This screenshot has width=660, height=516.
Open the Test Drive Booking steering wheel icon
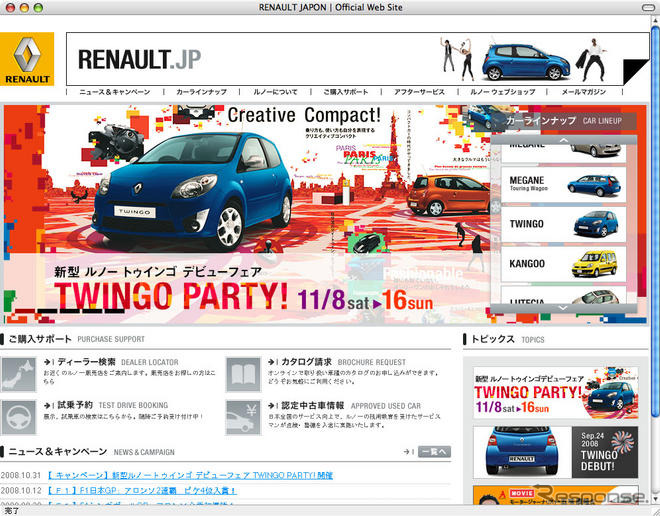(x=18, y=418)
